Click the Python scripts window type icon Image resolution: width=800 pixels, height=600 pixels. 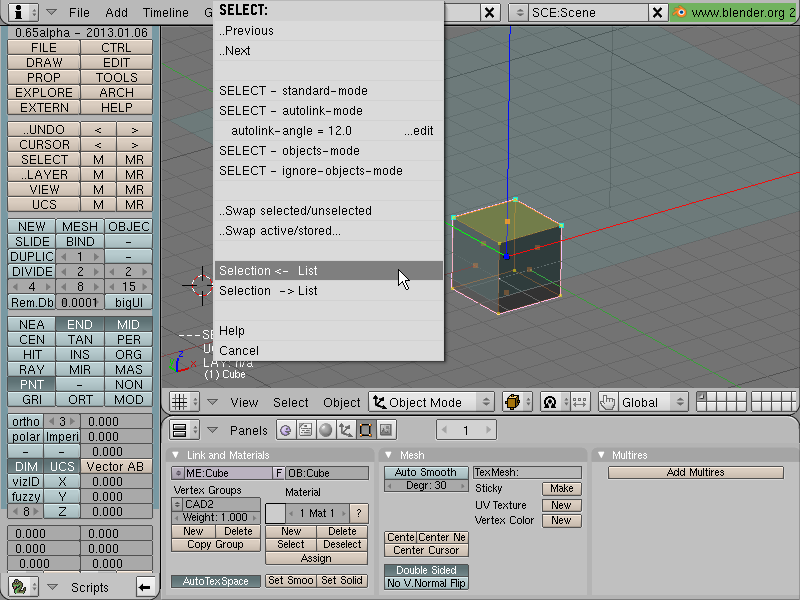pos(19,587)
